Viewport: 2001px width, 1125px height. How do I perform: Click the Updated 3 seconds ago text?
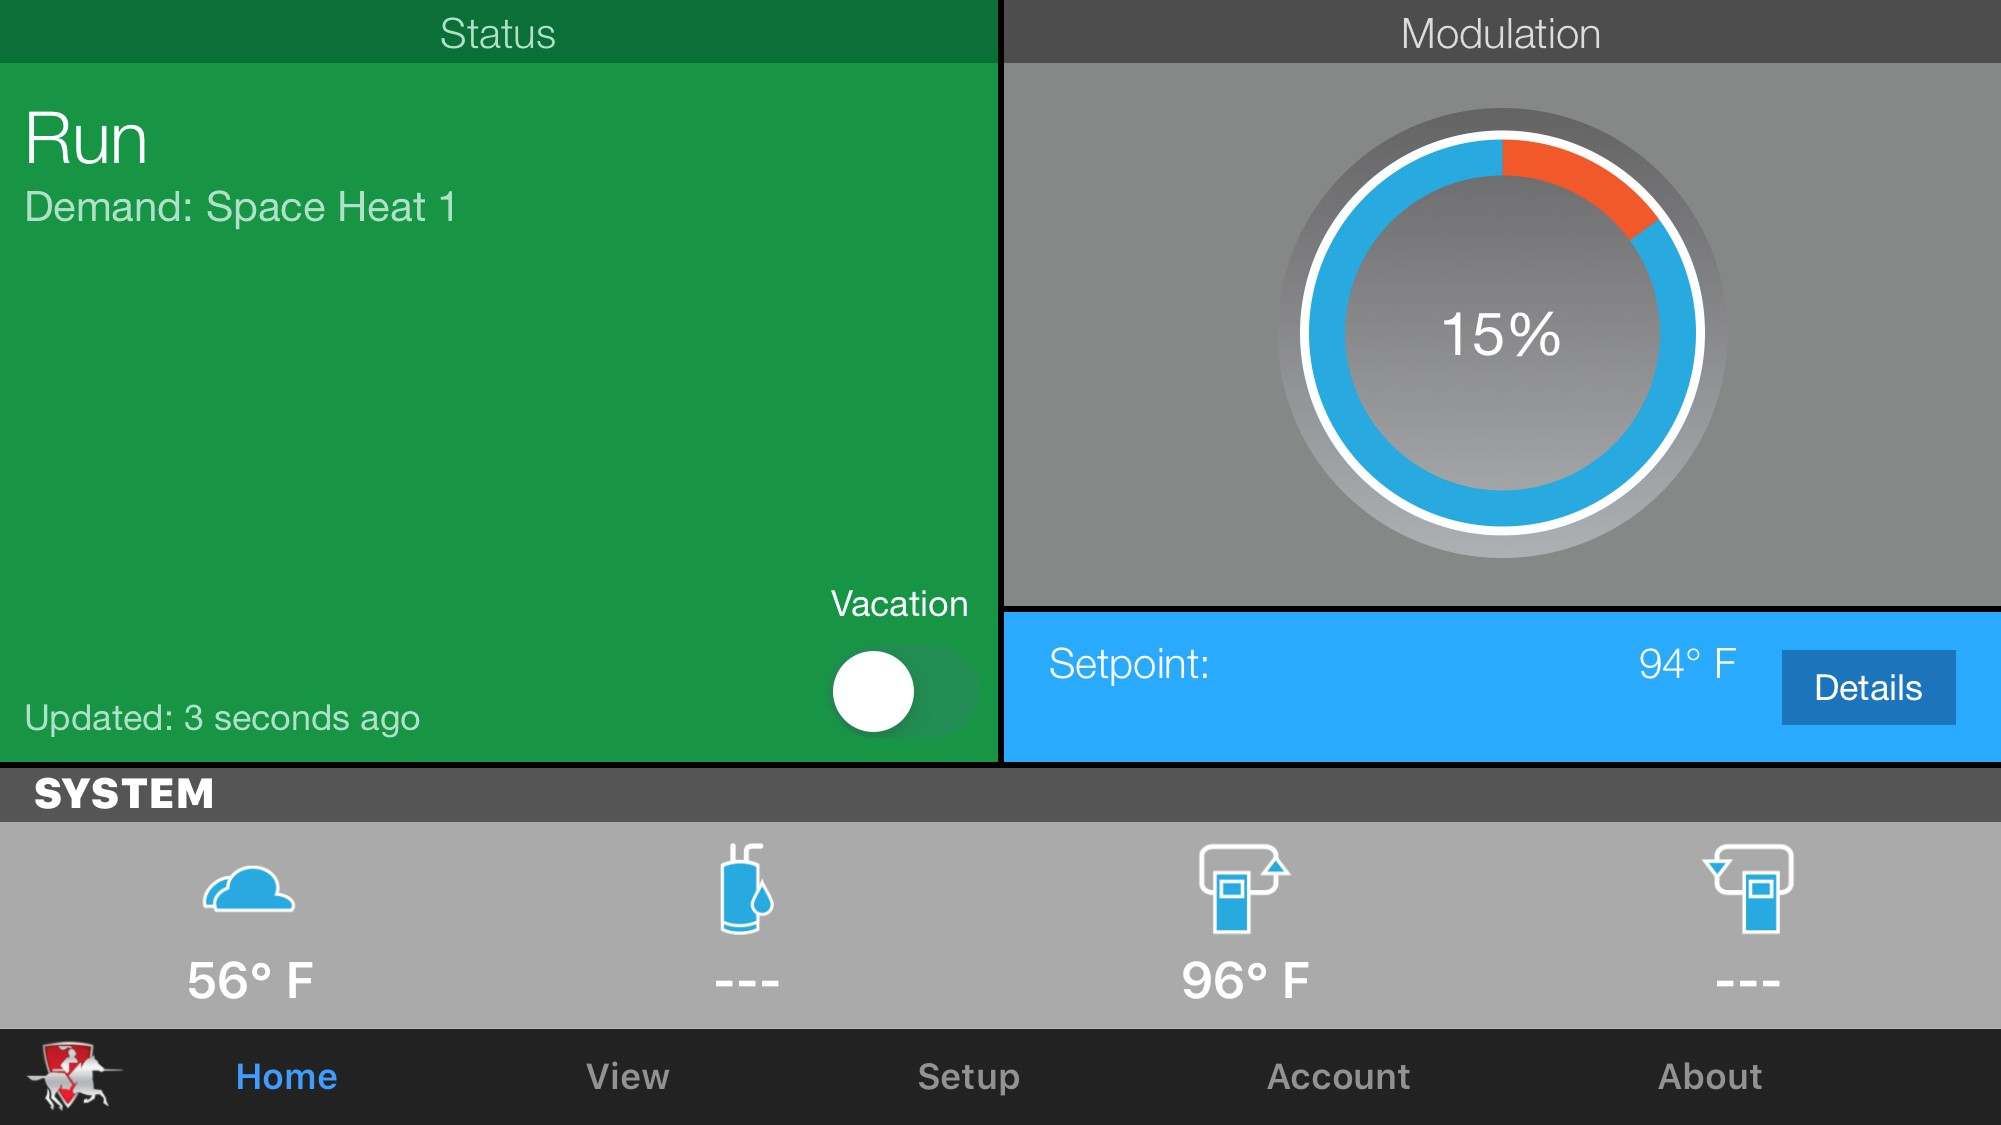tap(222, 718)
